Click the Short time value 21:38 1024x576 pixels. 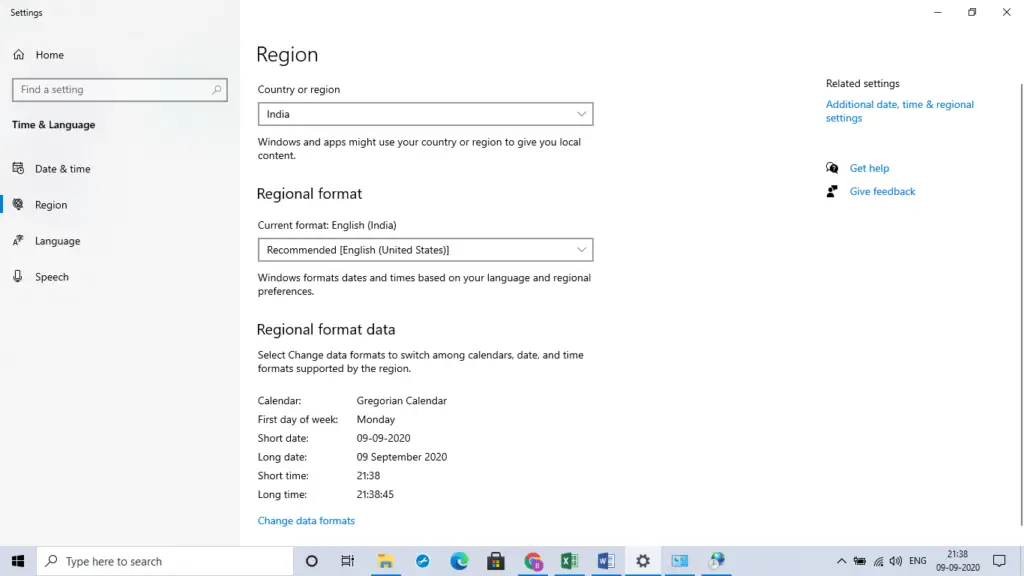click(368, 475)
